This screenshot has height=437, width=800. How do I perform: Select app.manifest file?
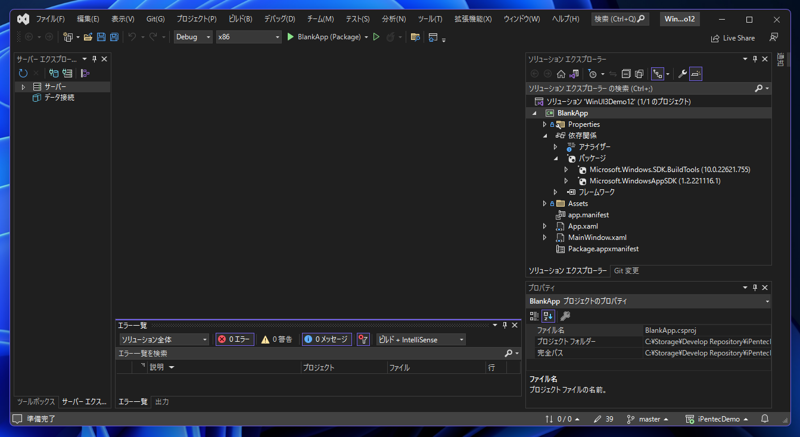coord(588,215)
